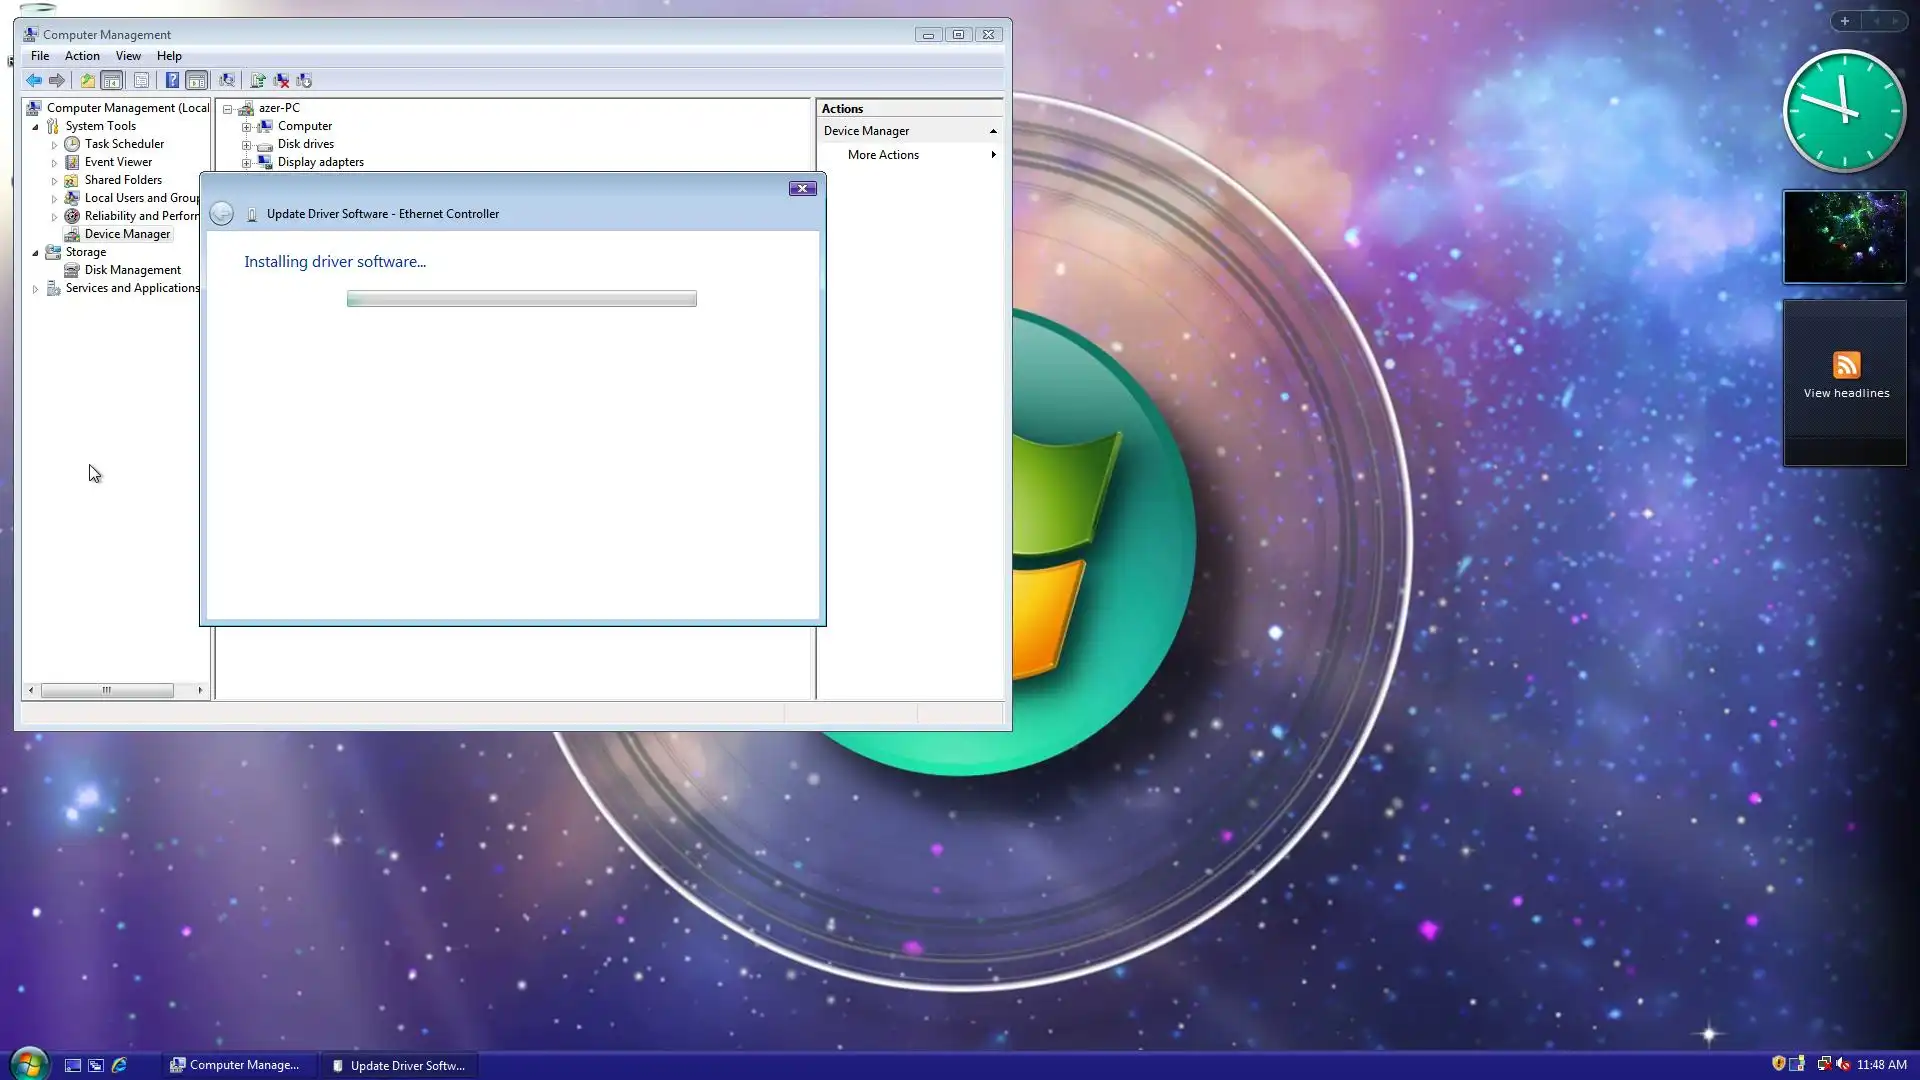Click the Update driver software toolbar icon
The image size is (1920, 1080).
pyautogui.click(x=258, y=80)
